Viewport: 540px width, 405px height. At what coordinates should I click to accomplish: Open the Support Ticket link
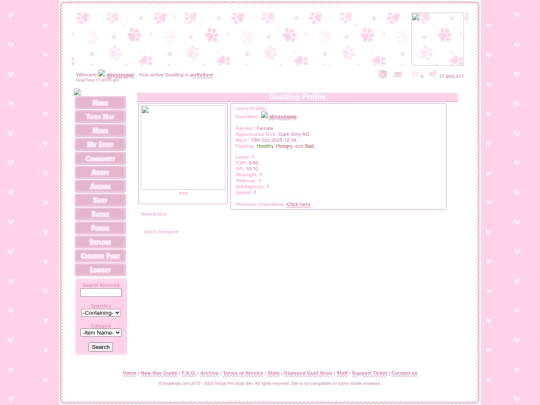coord(369,373)
